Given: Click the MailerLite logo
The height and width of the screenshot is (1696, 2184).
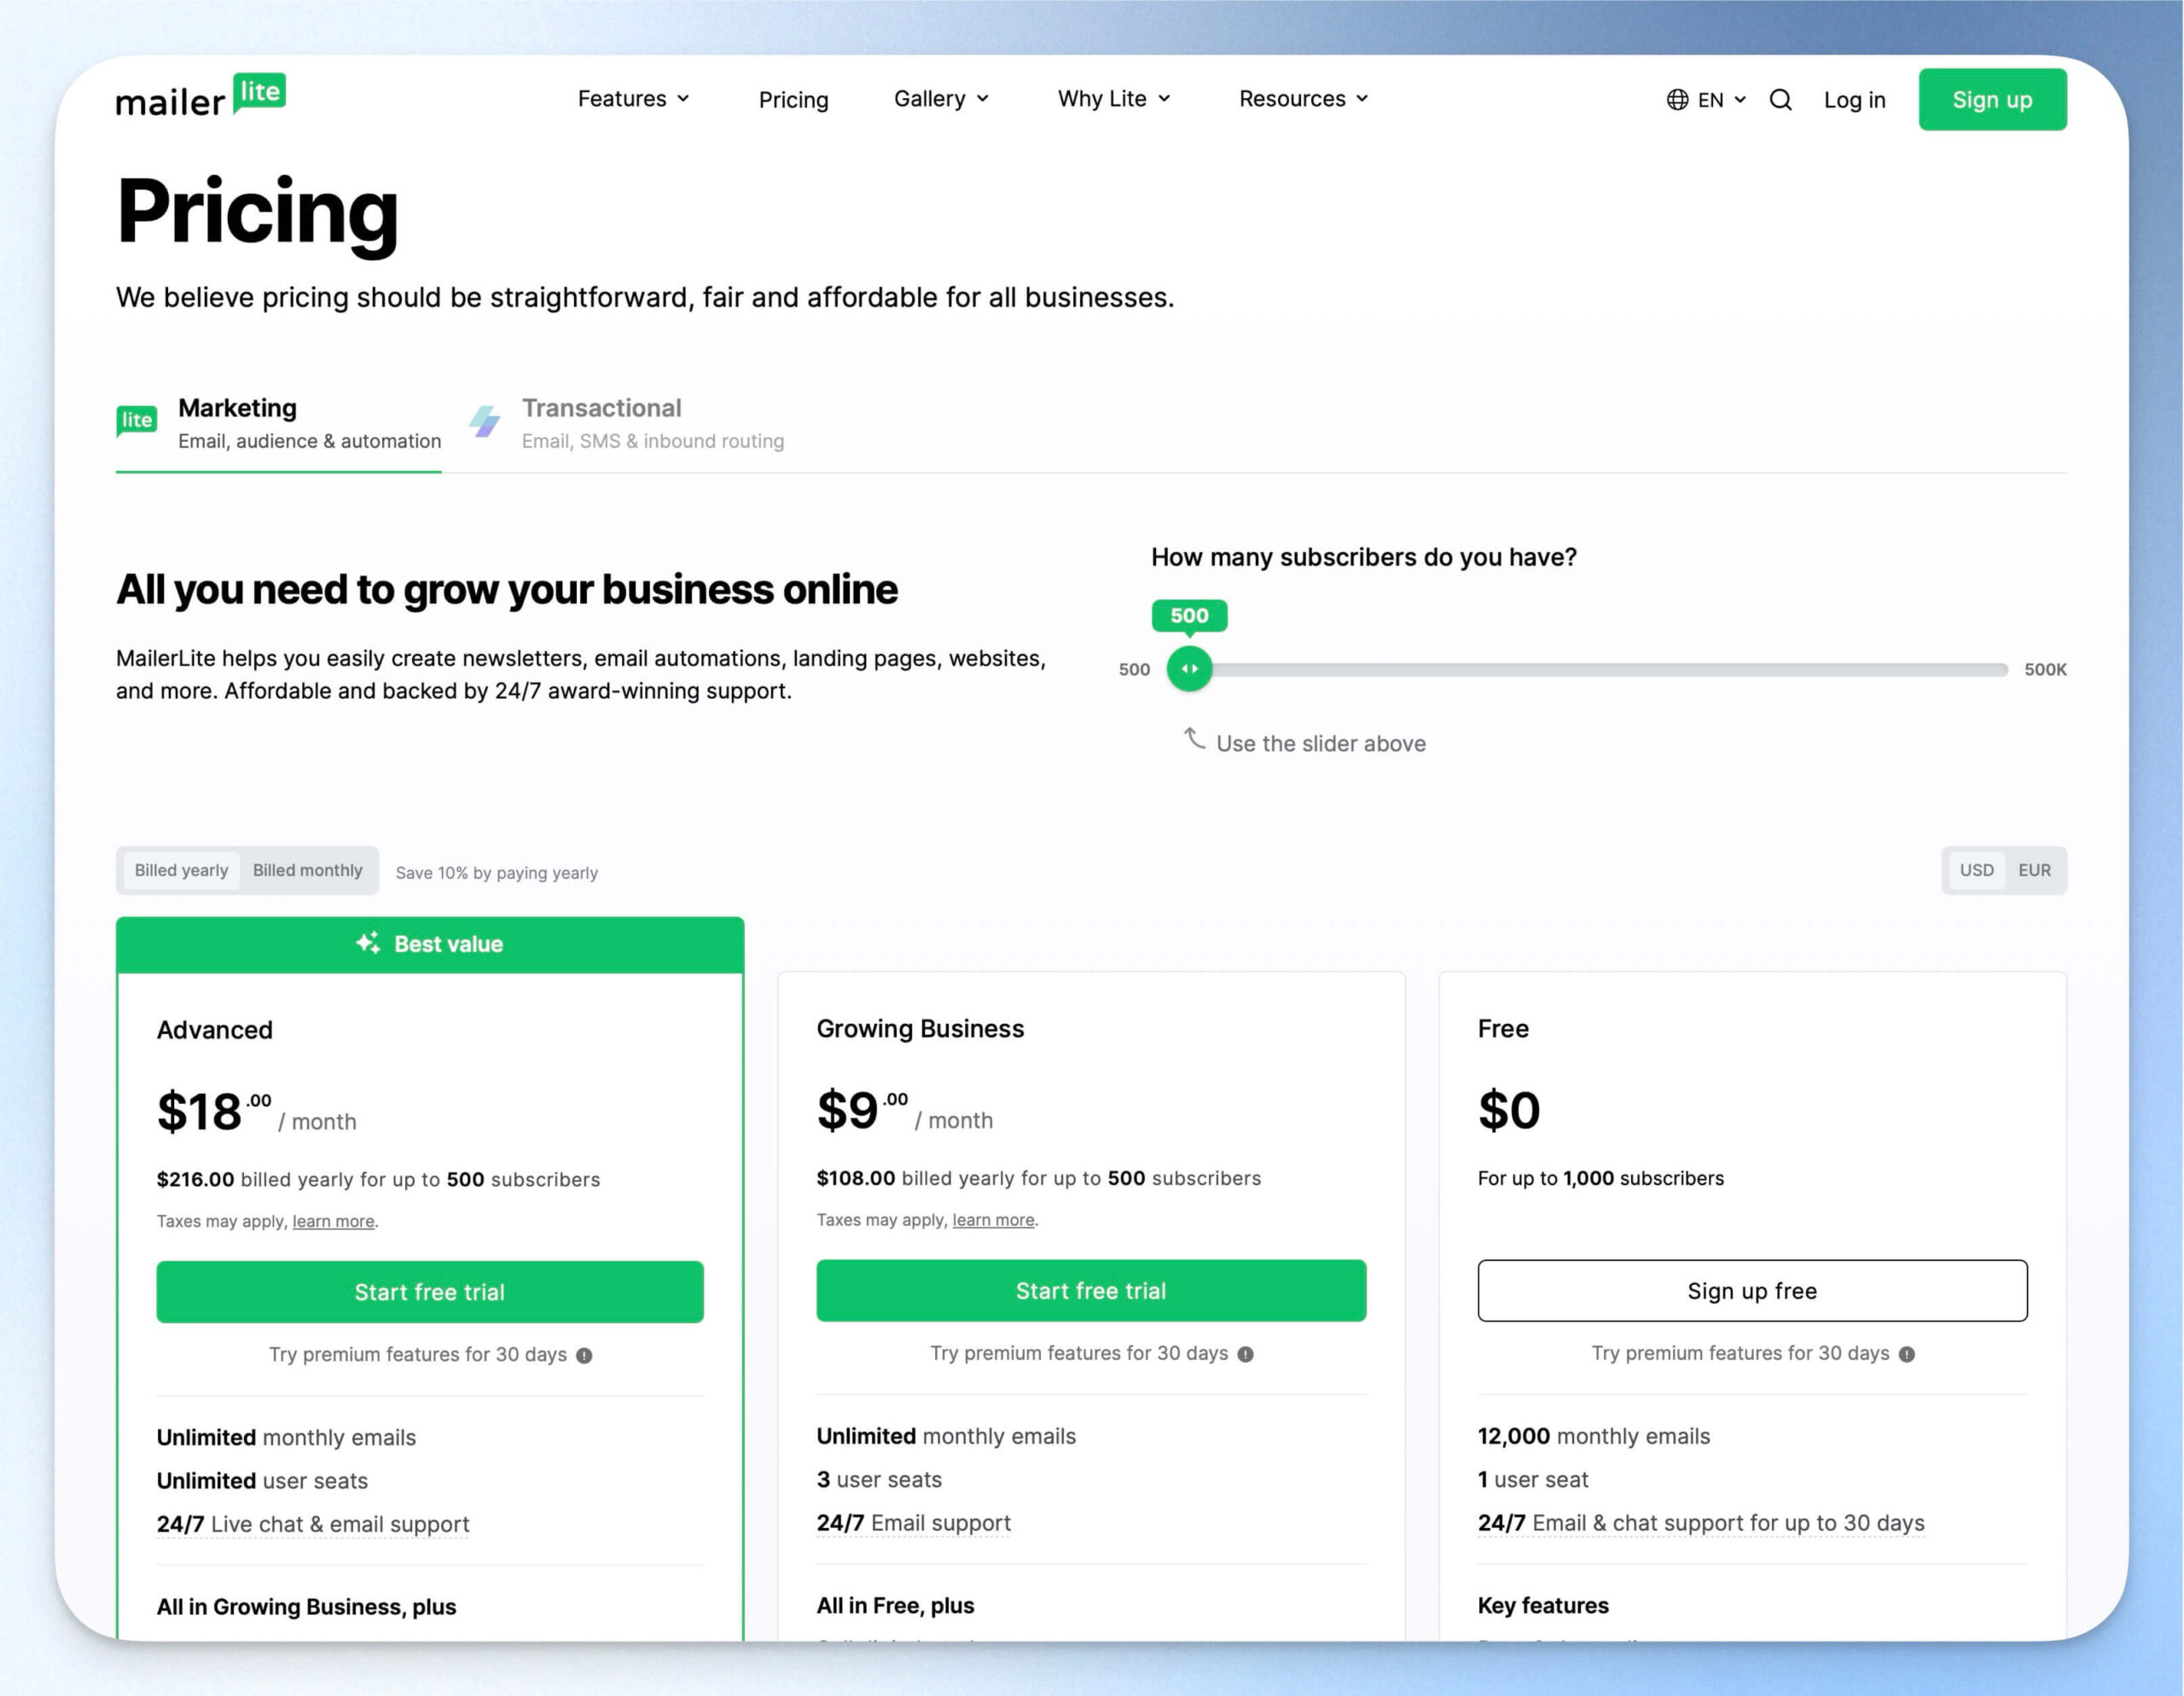Looking at the screenshot, I should pyautogui.click(x=201, y=96).
